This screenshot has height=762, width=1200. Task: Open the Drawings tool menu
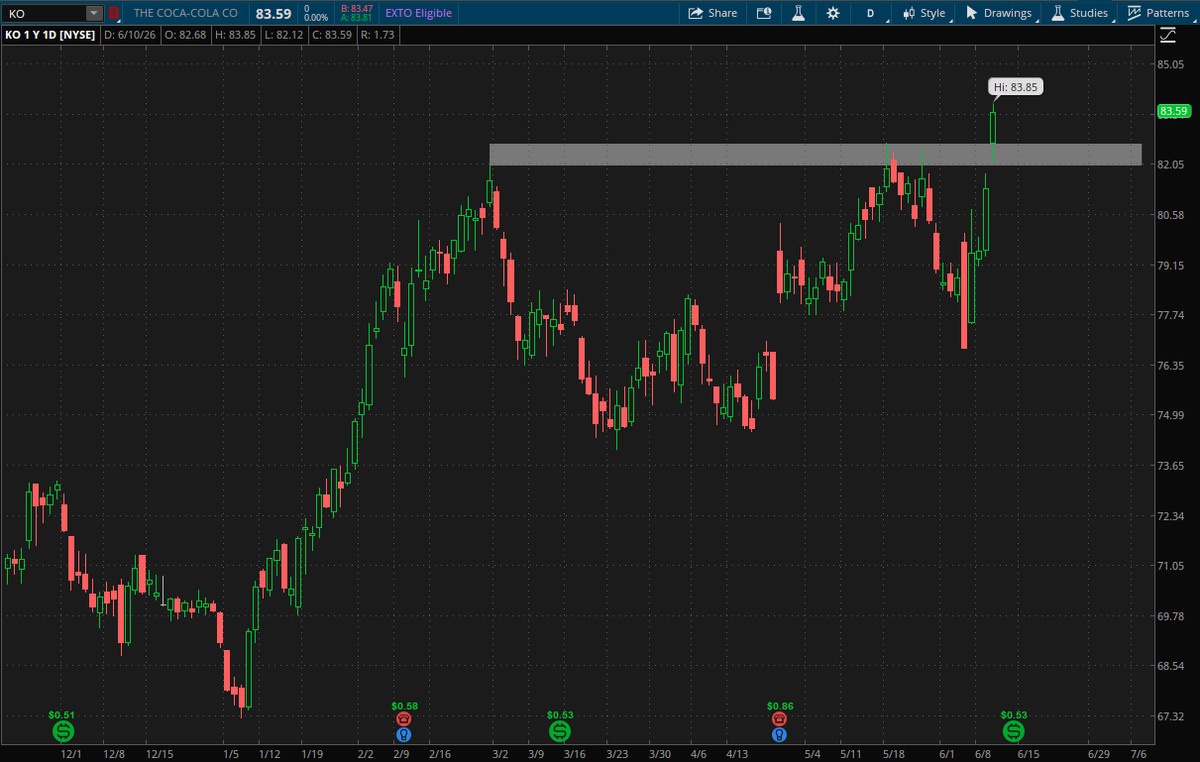[x=999, y=13]
